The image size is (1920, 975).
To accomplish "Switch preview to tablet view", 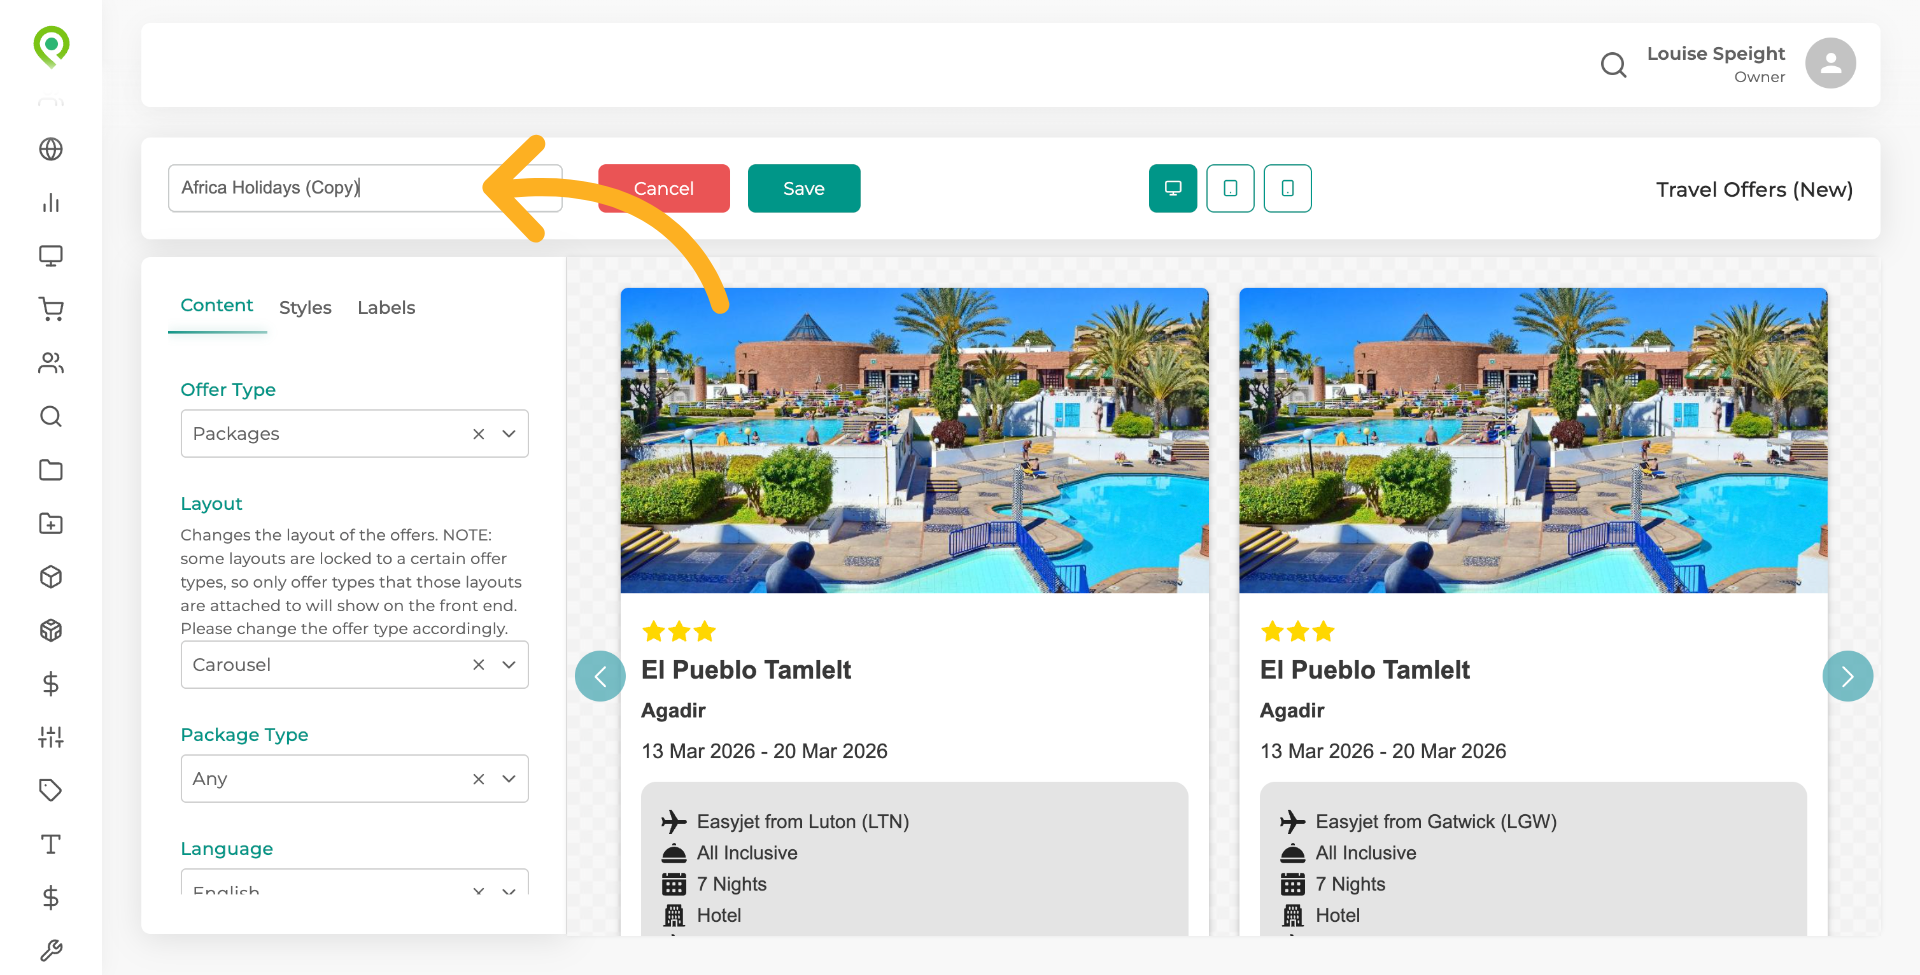I will tap(1230, 188).
